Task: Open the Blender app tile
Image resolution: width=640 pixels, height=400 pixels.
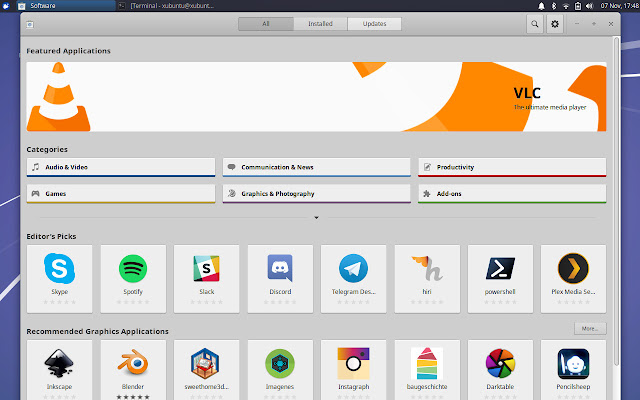Action: point(133,370)
